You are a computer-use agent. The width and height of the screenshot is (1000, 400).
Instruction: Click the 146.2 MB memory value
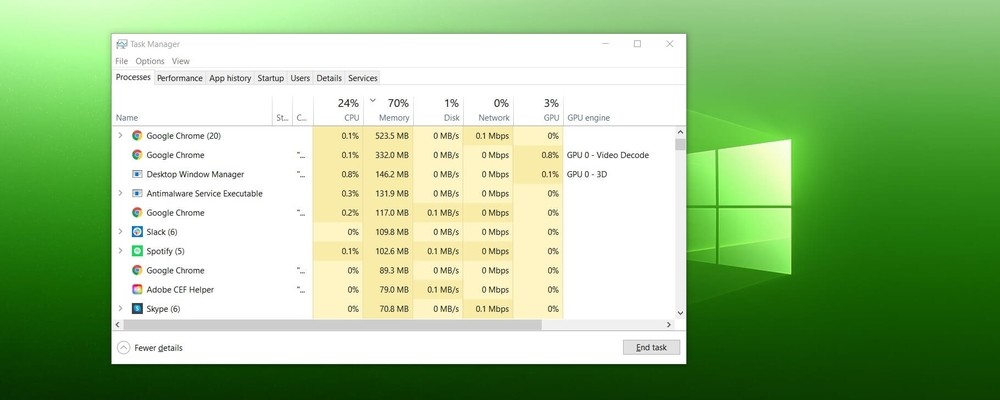coord(392,174)
